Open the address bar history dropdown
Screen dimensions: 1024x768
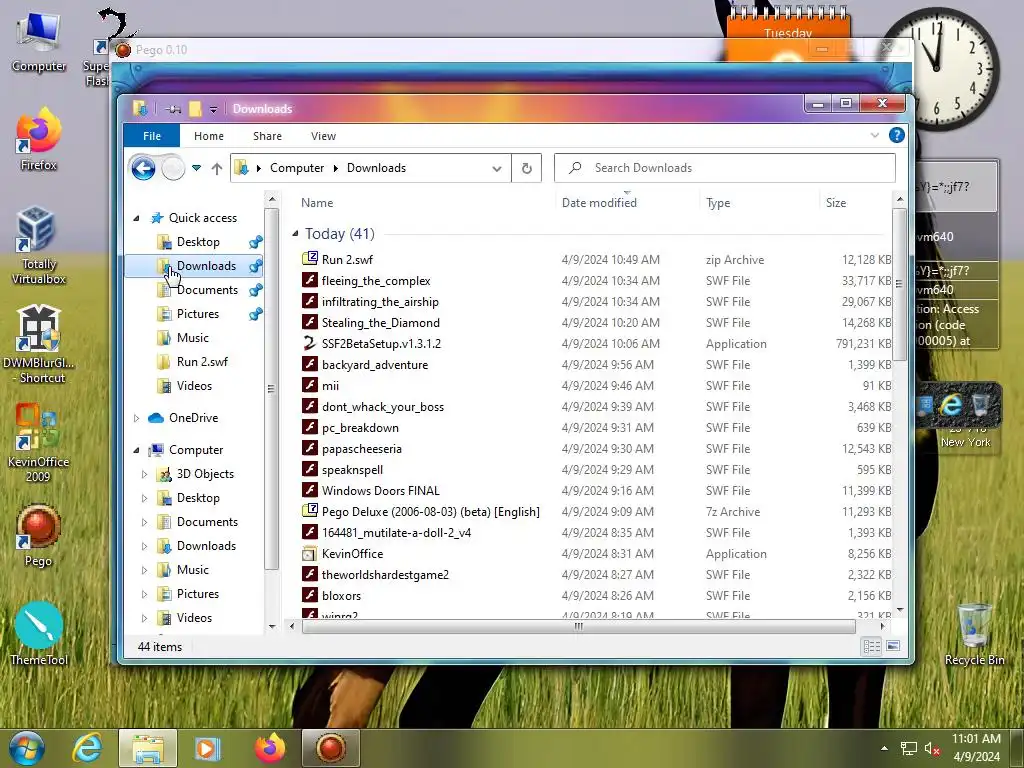point(497,168)
